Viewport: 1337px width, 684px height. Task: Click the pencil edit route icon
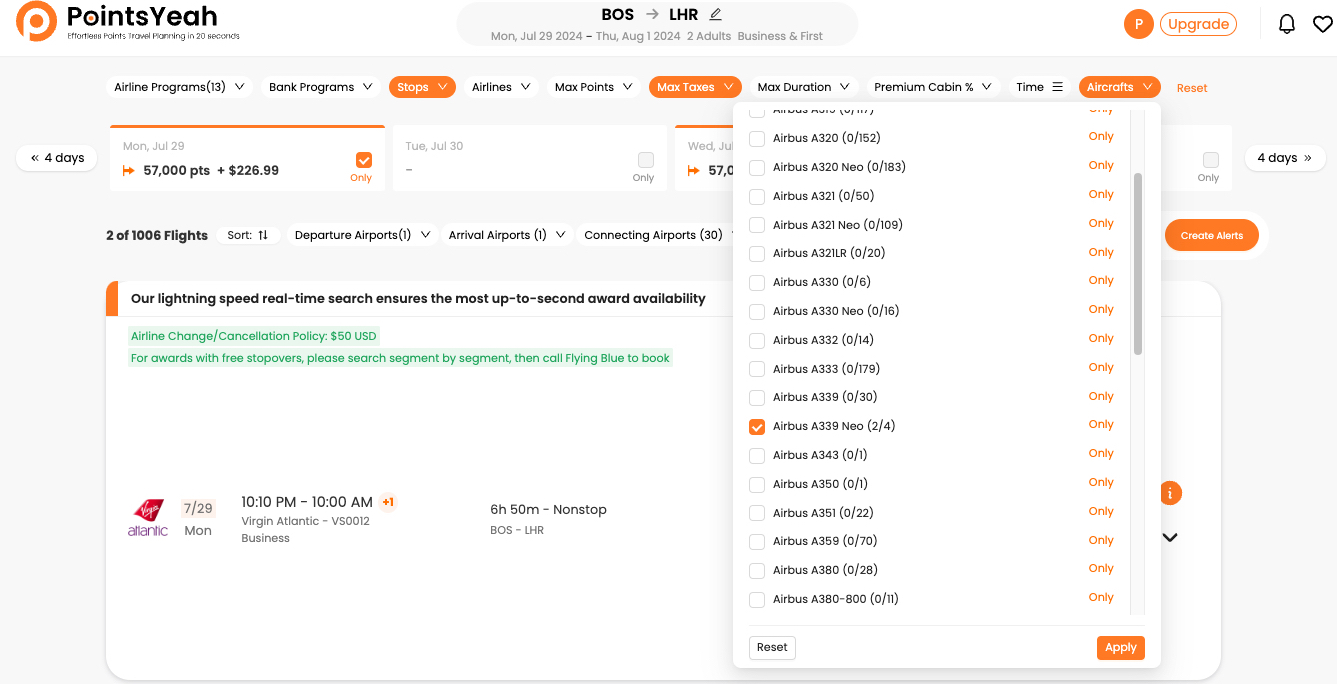pyautogui.click(x=715, y=15)
